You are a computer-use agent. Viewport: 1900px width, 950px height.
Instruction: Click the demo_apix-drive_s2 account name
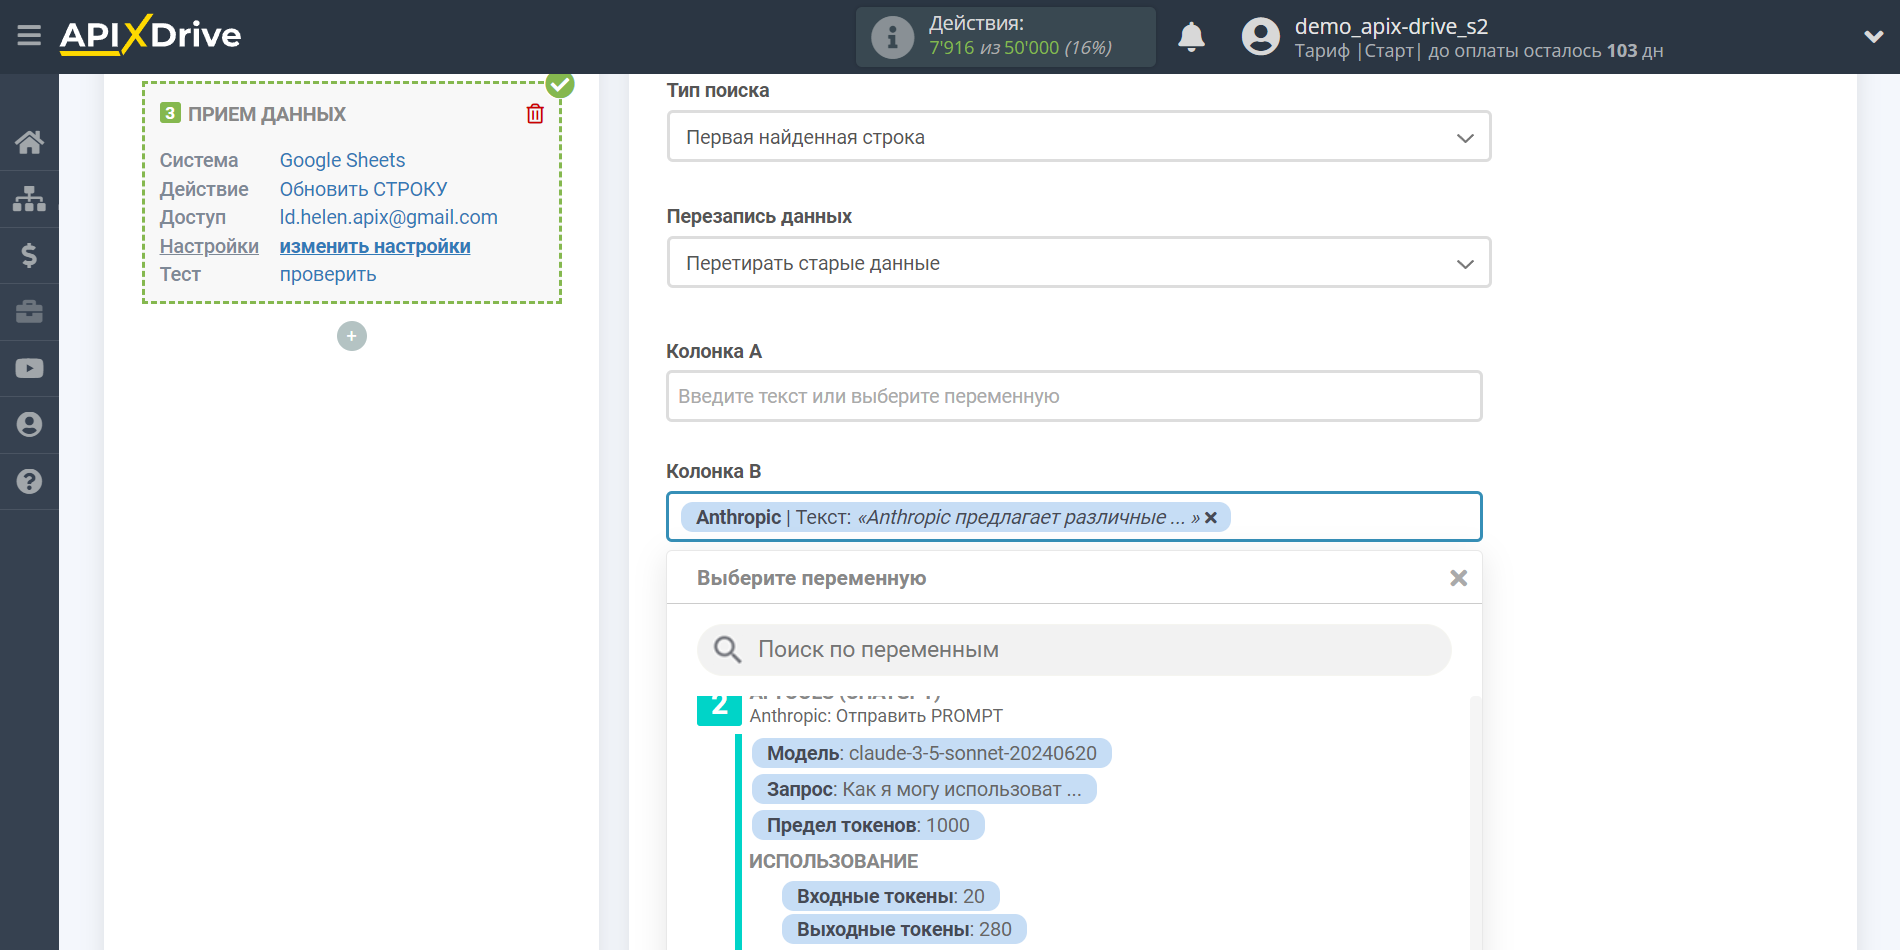click(x=1391, y=26)
